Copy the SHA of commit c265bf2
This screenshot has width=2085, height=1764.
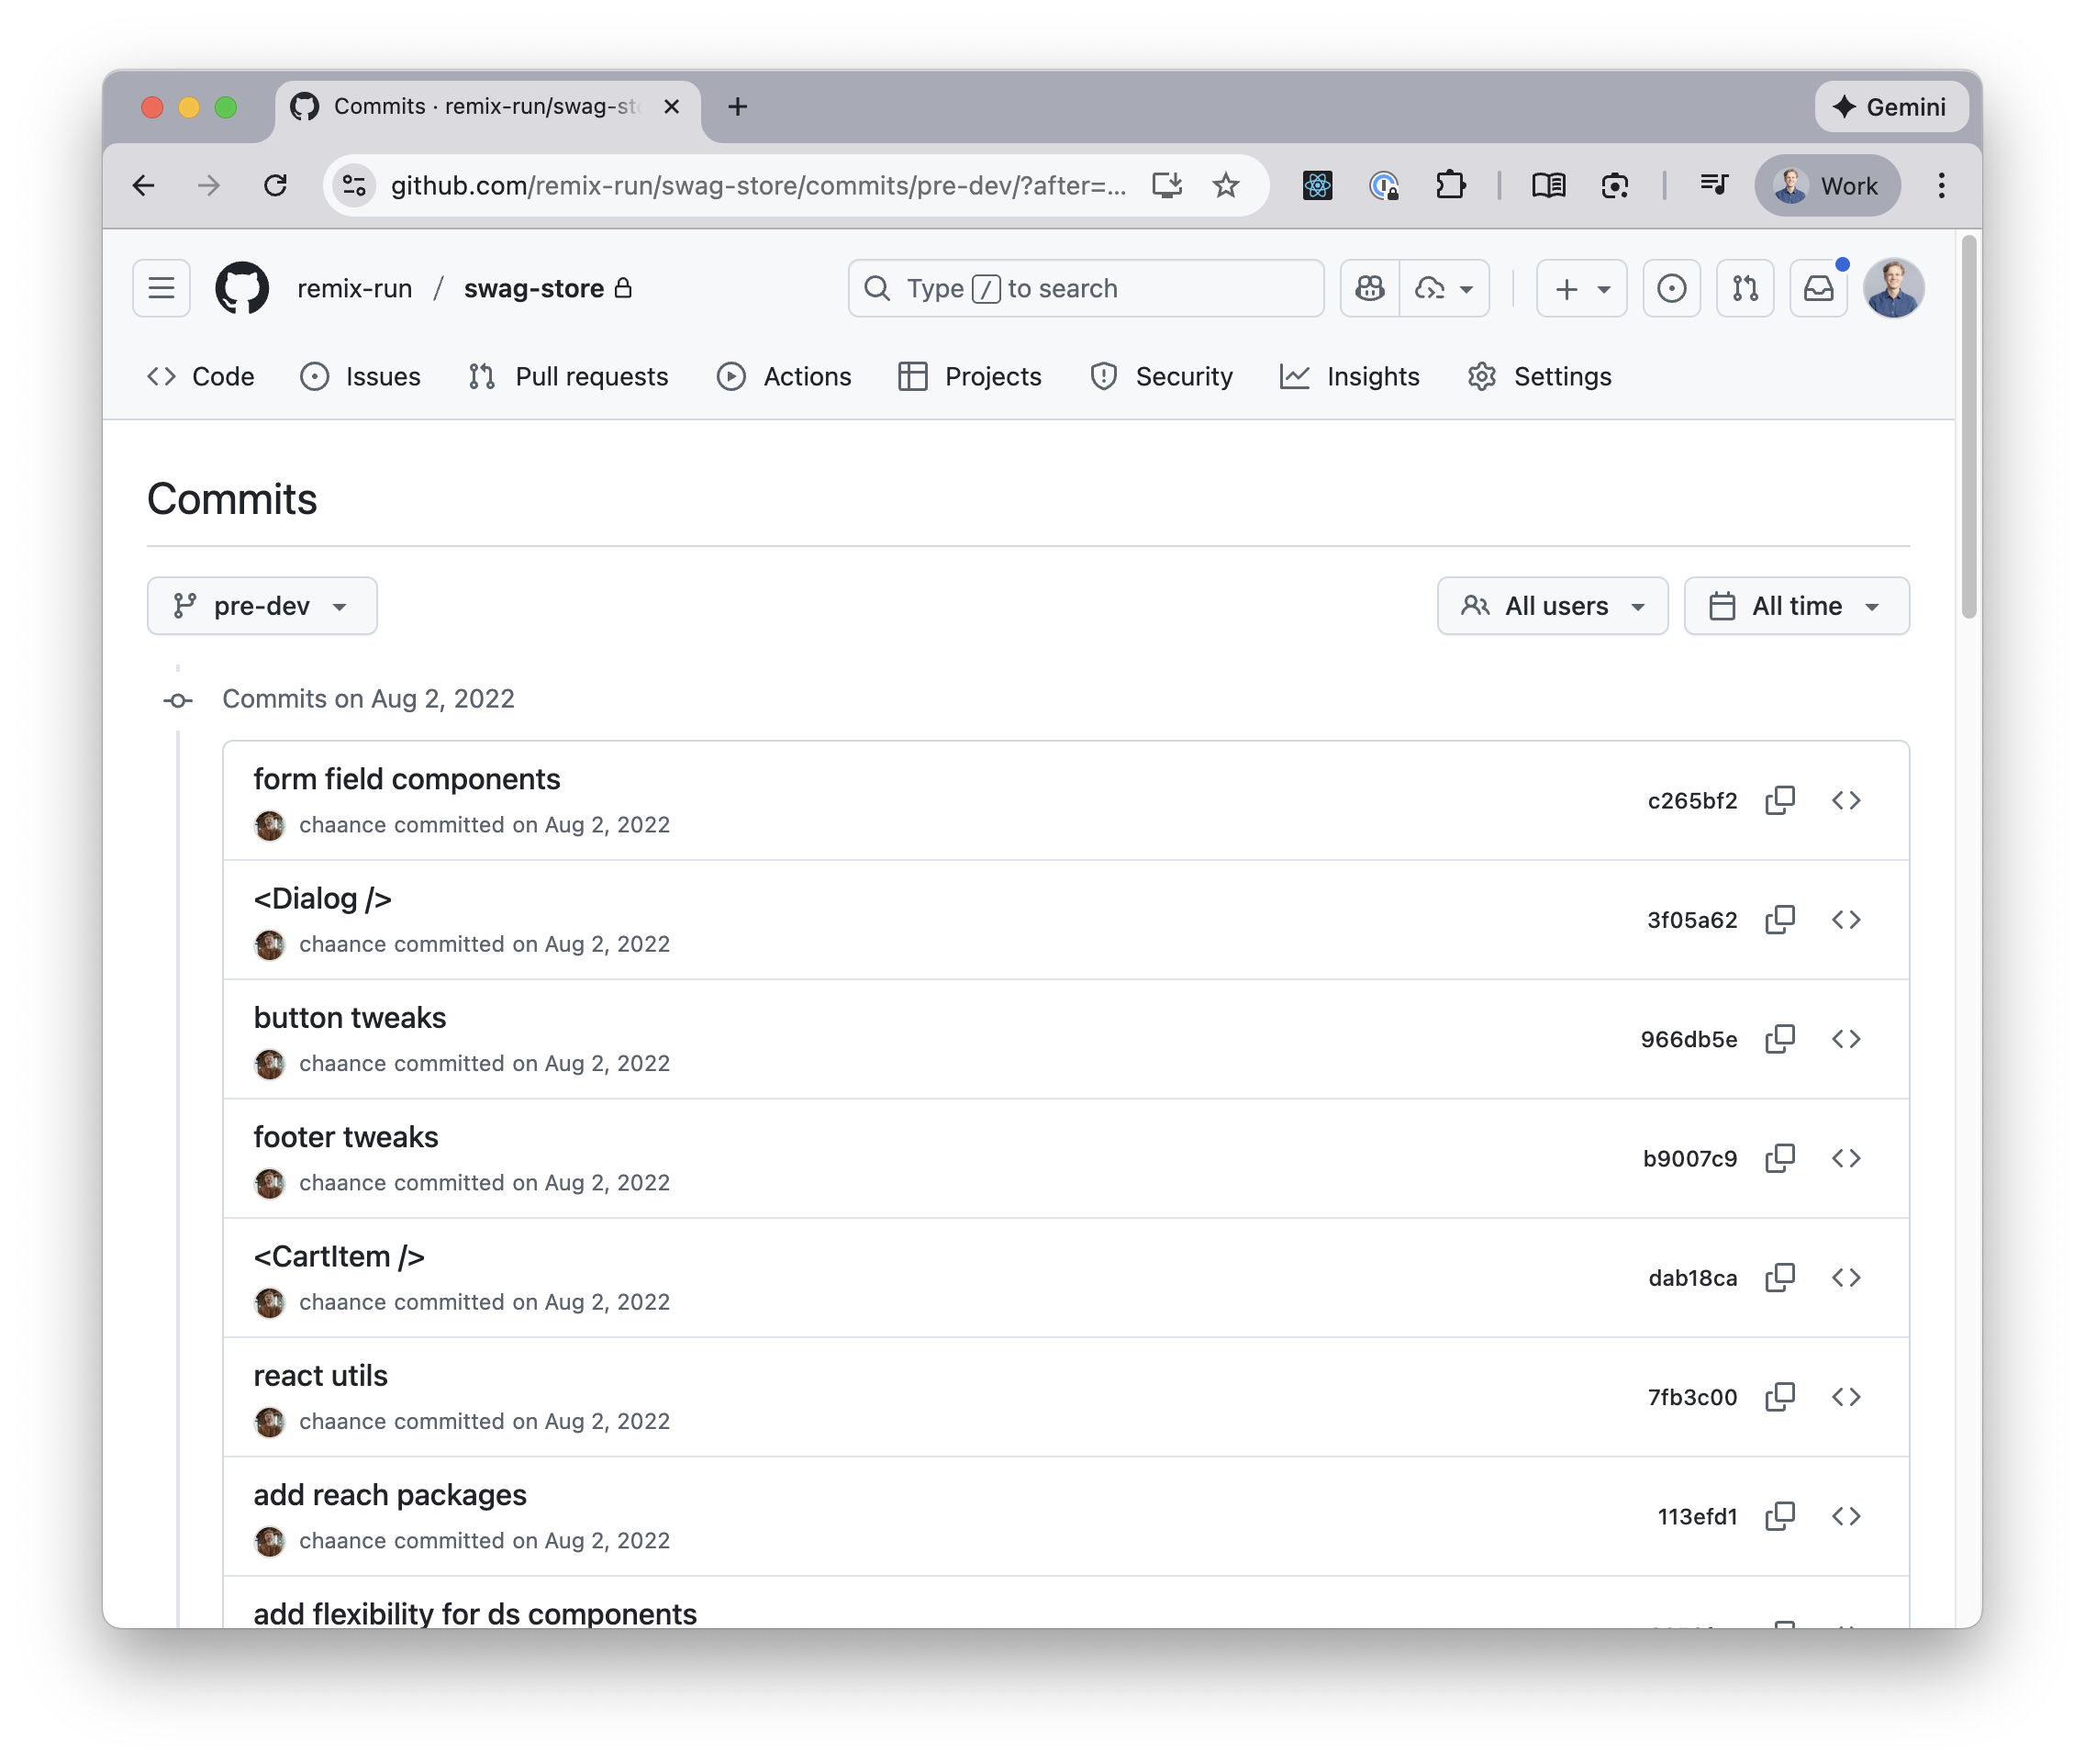[x=1780, y=800]
